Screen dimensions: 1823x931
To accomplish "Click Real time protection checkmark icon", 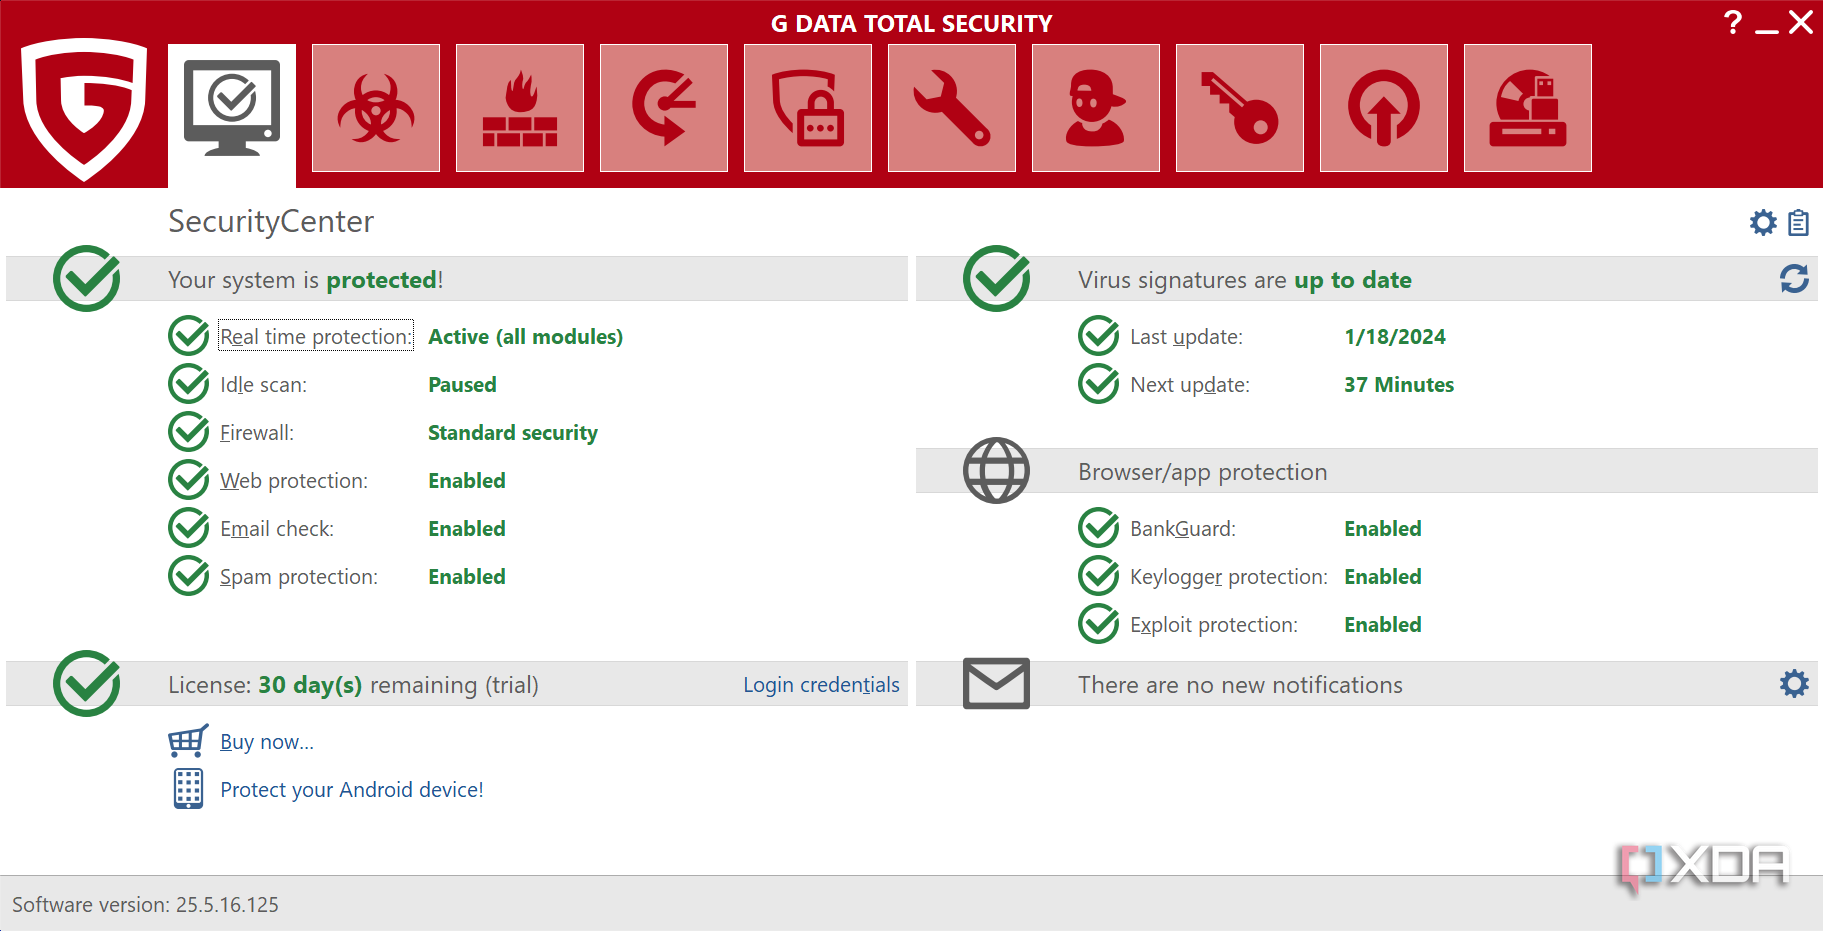I will coord(189,336).
